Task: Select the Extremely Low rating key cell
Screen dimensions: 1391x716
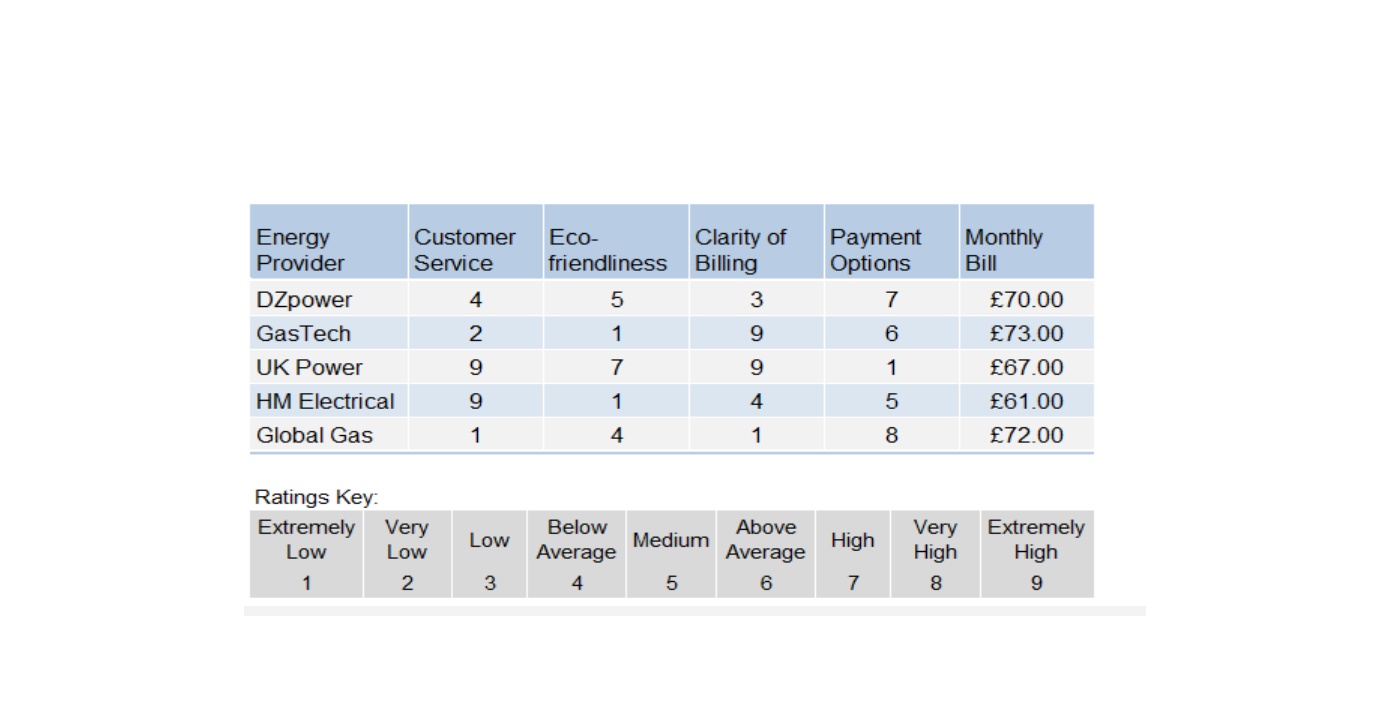Action: [306, 554]
